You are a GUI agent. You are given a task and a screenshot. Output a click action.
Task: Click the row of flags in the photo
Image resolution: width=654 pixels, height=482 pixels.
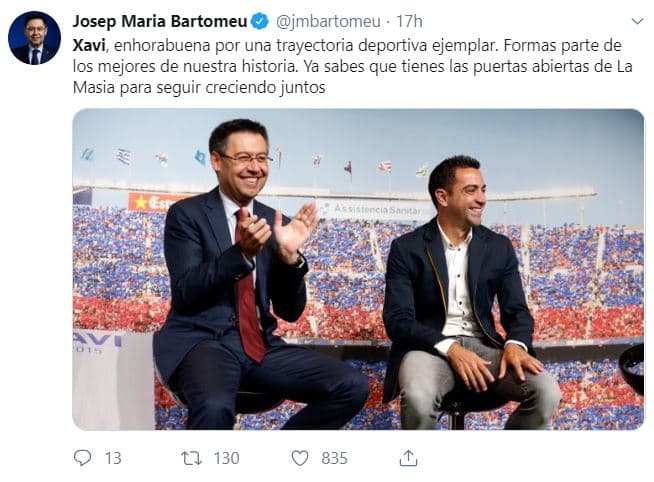click(x=250, y=160)
